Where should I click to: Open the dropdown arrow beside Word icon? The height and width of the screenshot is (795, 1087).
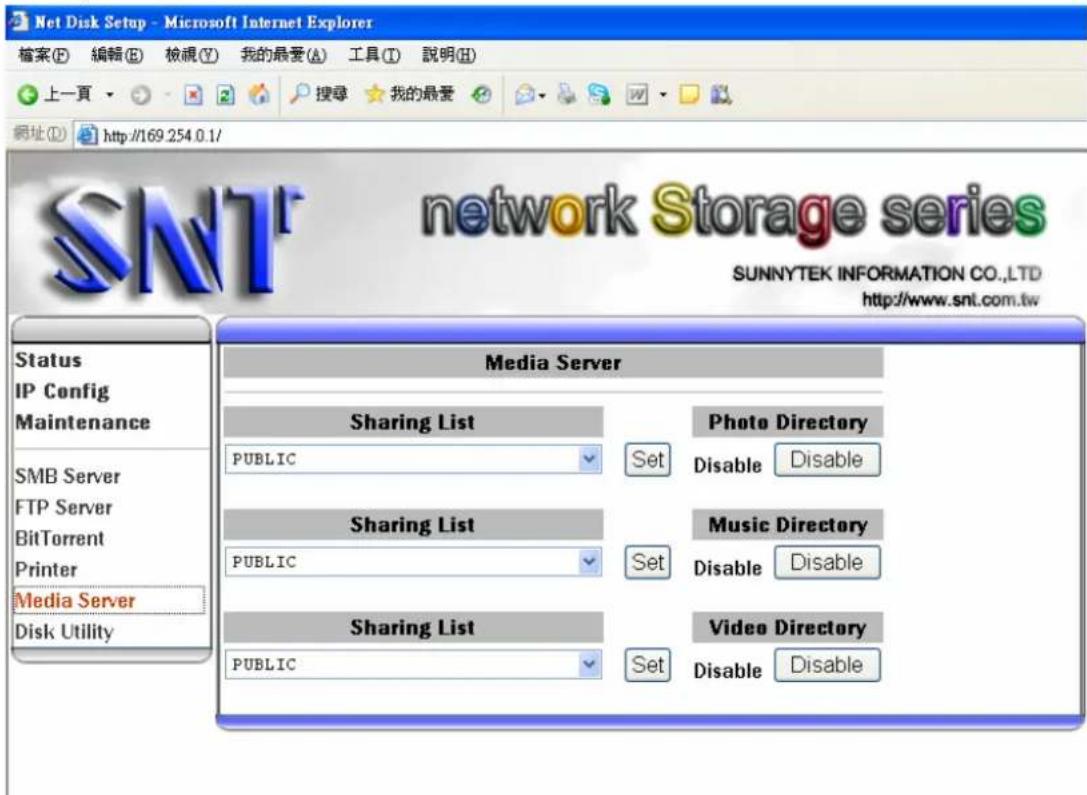663,94
